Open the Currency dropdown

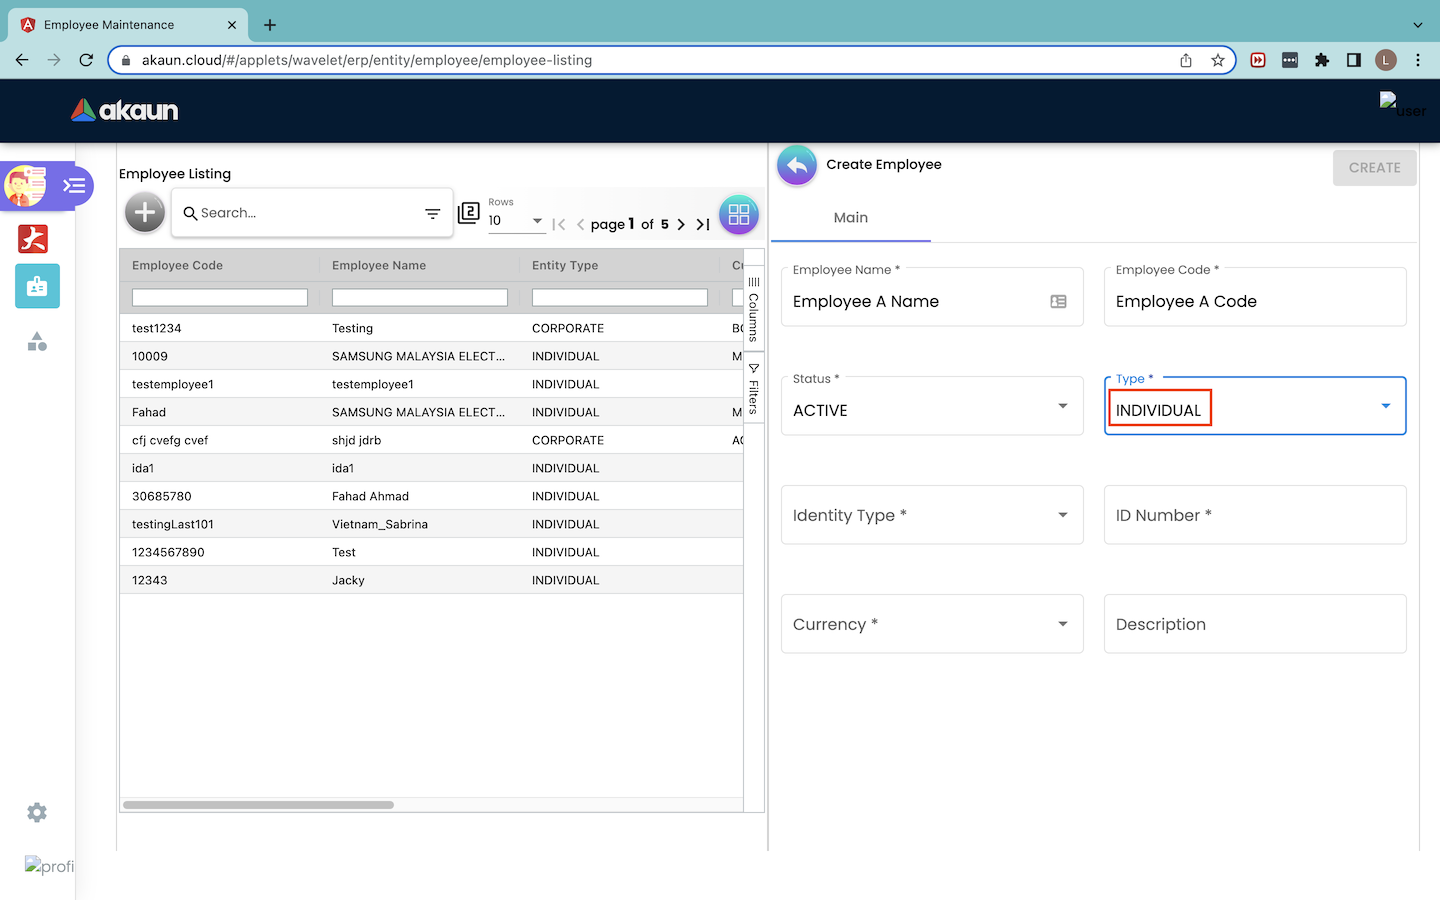pyautogui.click(x=1062, y=624)
